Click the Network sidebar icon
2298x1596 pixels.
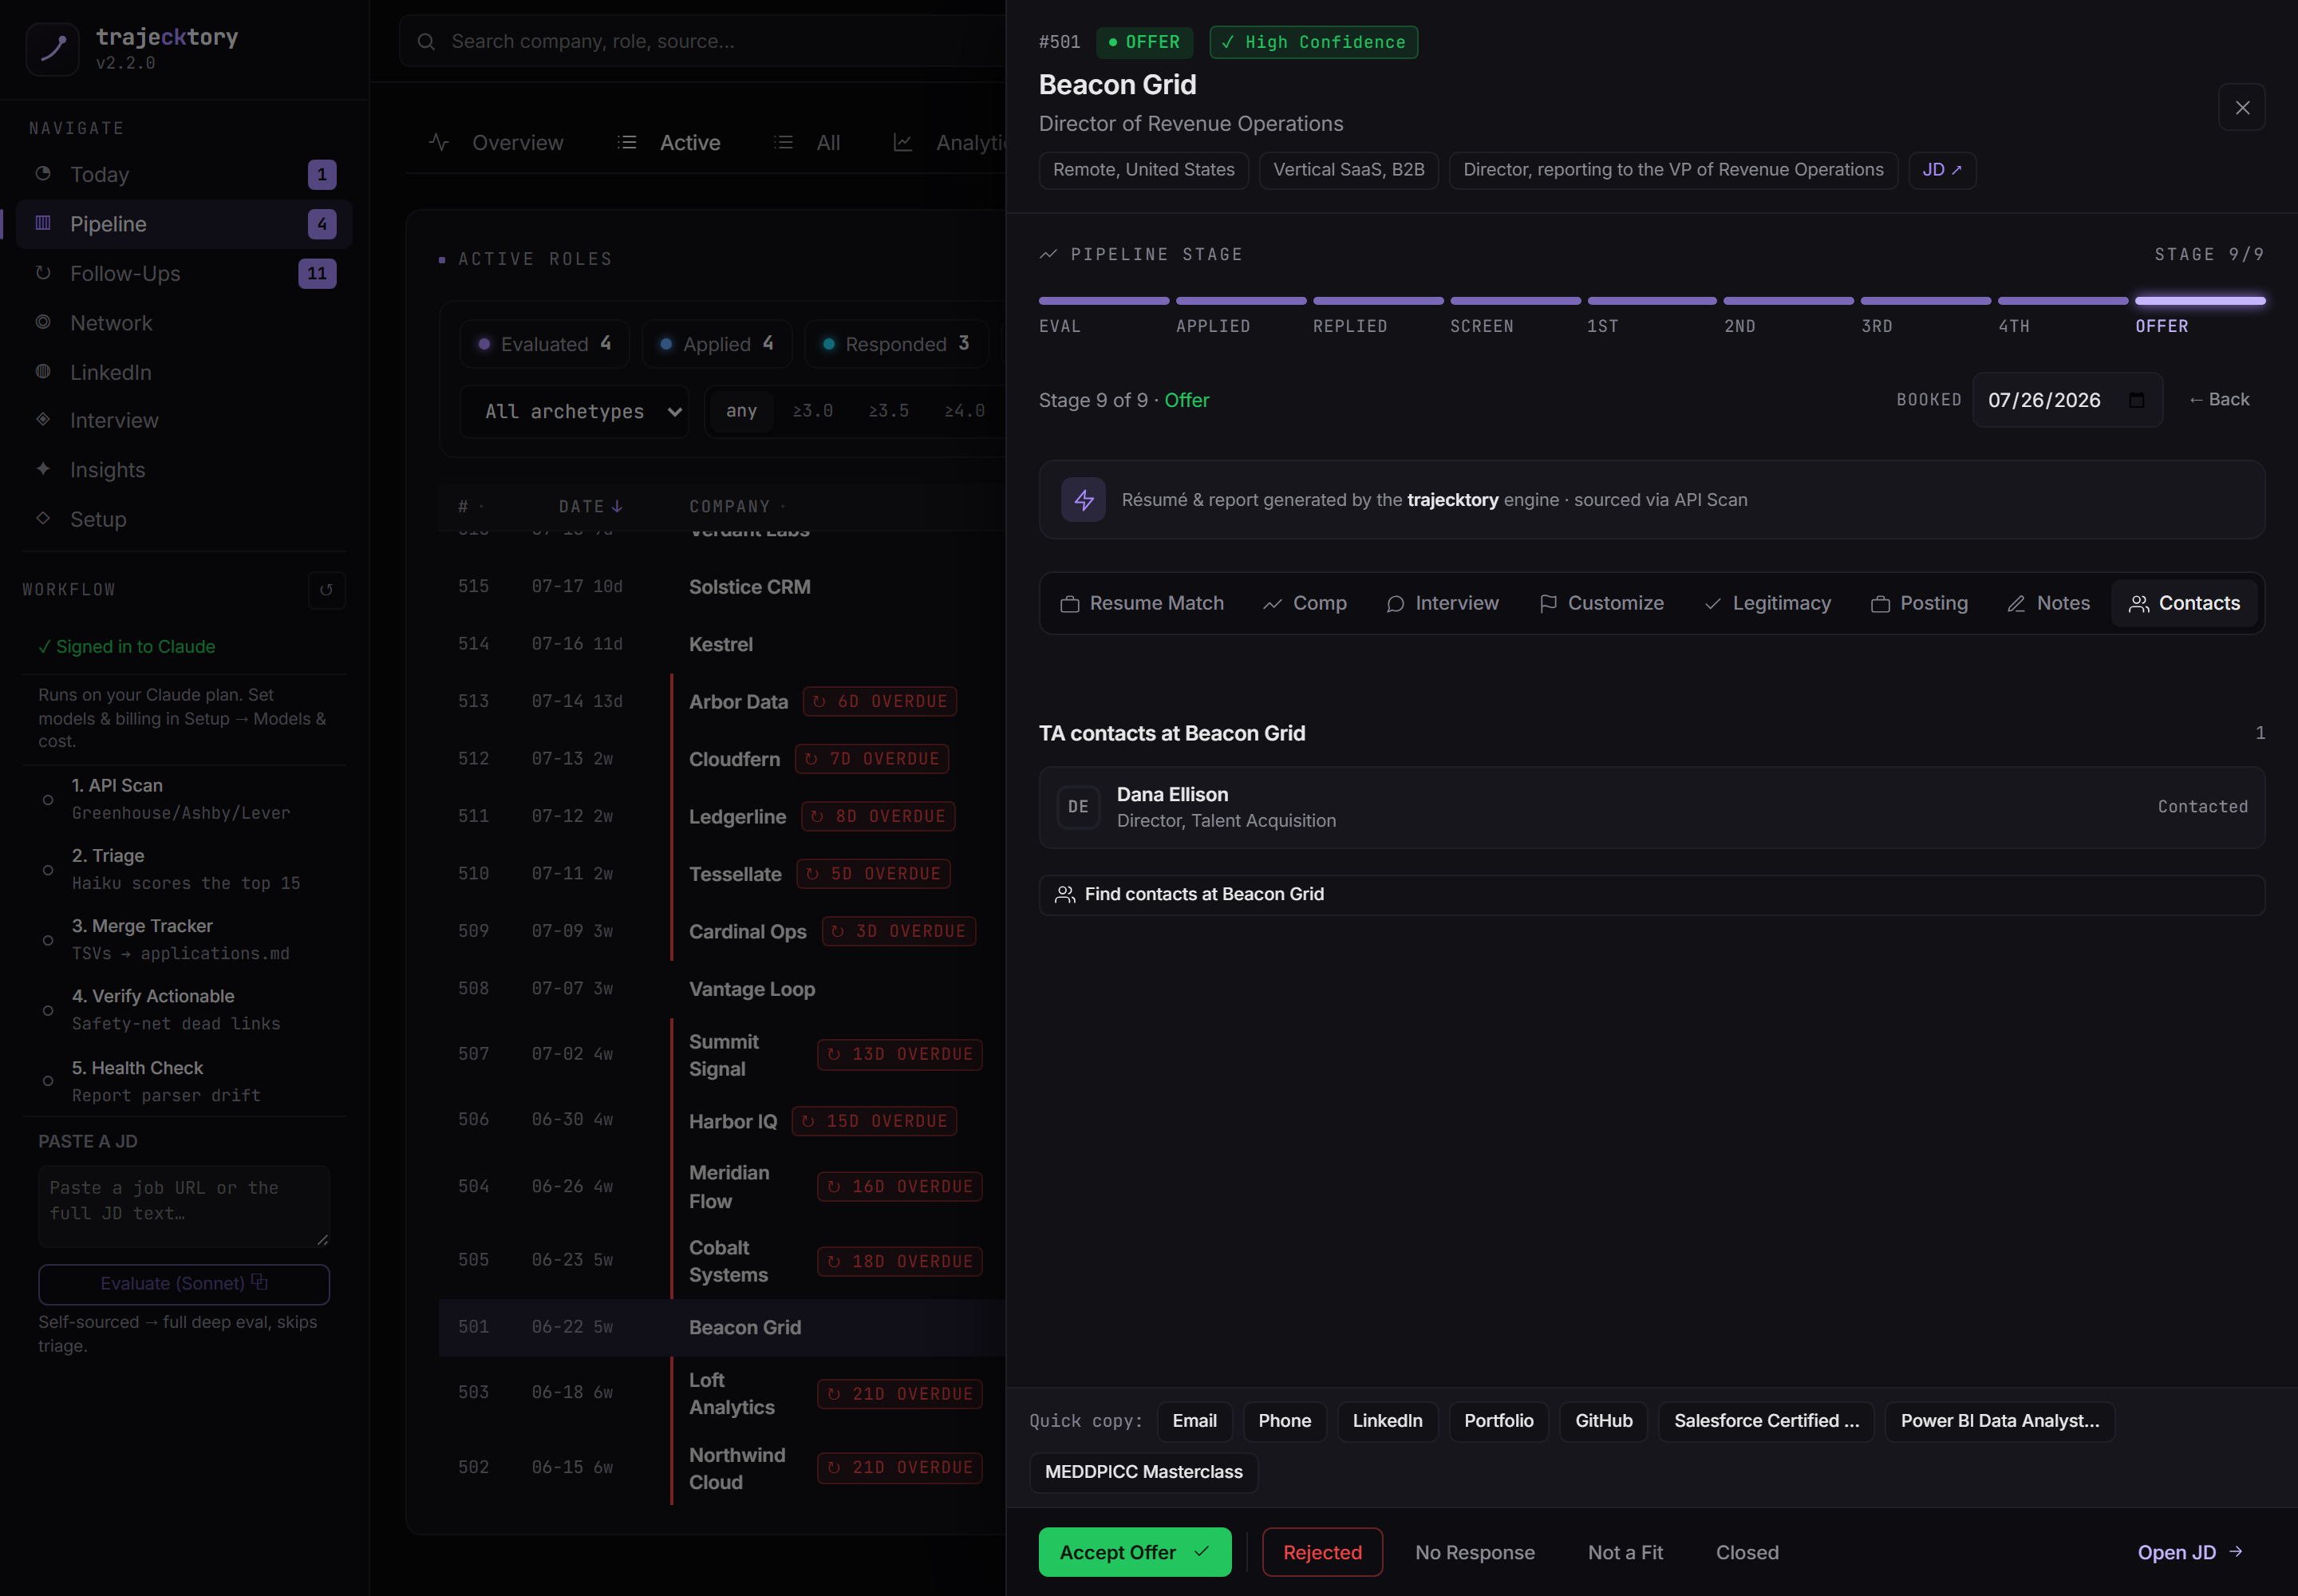click(x=43, y=322)
